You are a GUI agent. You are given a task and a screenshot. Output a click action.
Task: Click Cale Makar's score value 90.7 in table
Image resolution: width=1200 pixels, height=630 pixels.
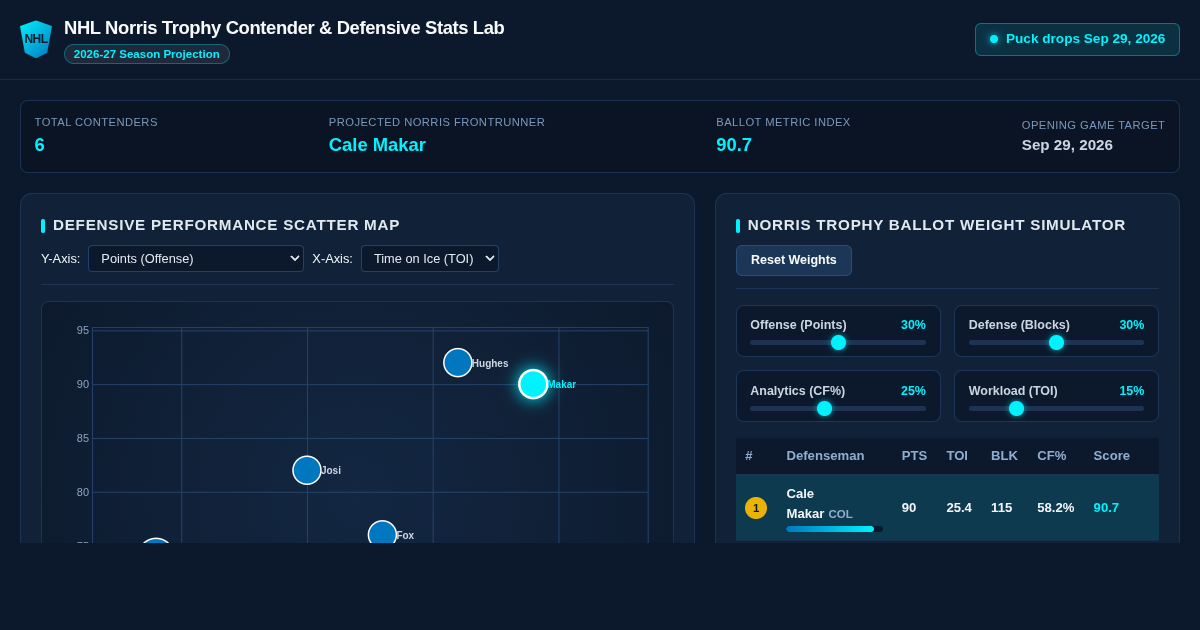[x=1106, y=508]
